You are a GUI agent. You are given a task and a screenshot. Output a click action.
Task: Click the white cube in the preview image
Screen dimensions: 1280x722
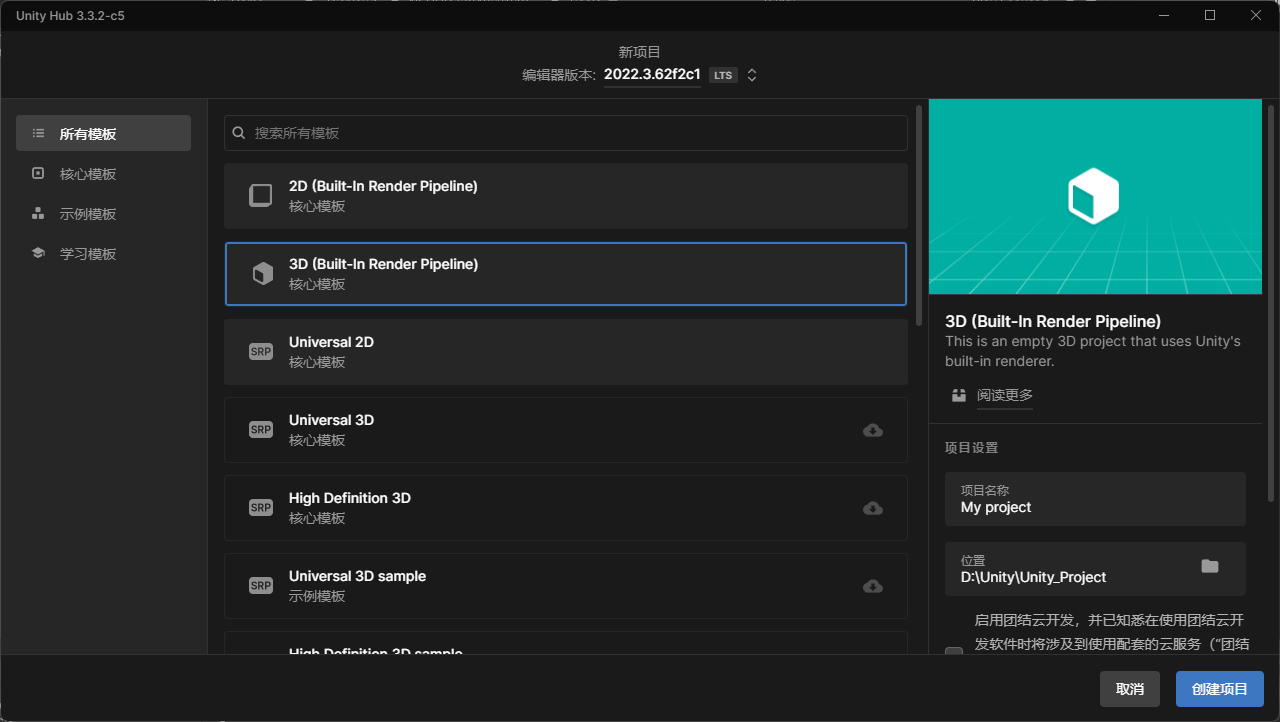click(1093, 195)
